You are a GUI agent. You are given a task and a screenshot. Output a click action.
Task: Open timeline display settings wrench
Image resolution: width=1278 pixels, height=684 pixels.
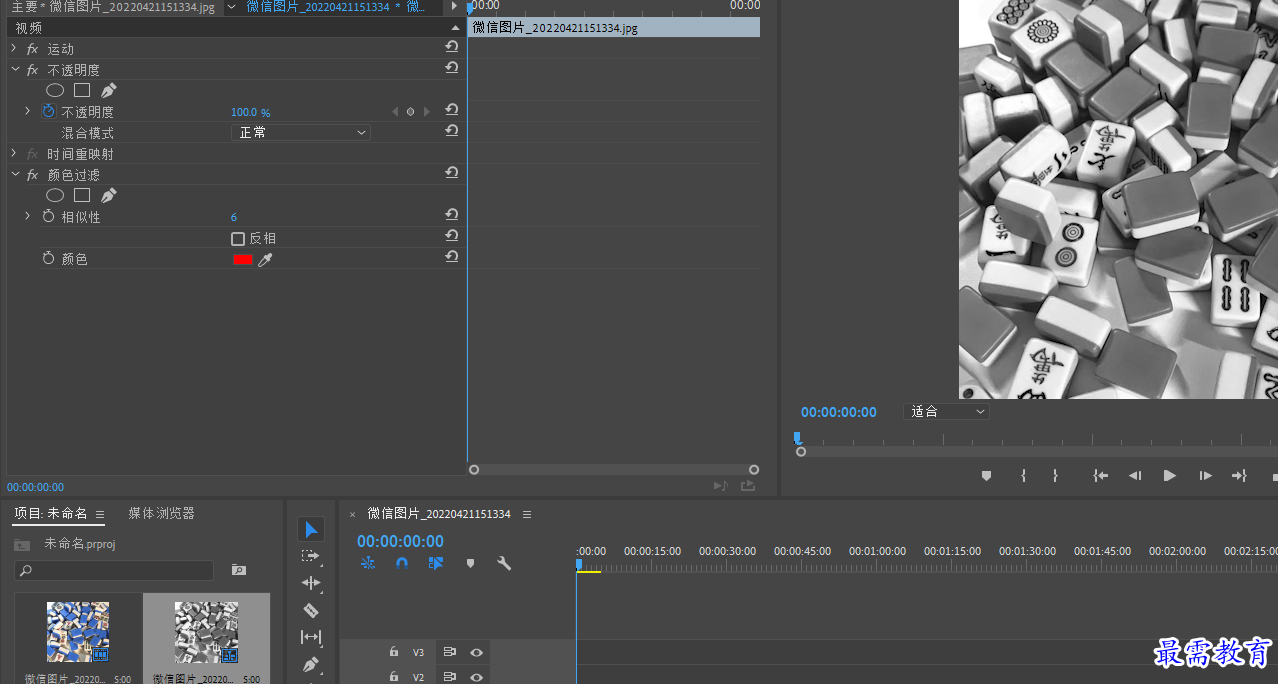point(504,563)
